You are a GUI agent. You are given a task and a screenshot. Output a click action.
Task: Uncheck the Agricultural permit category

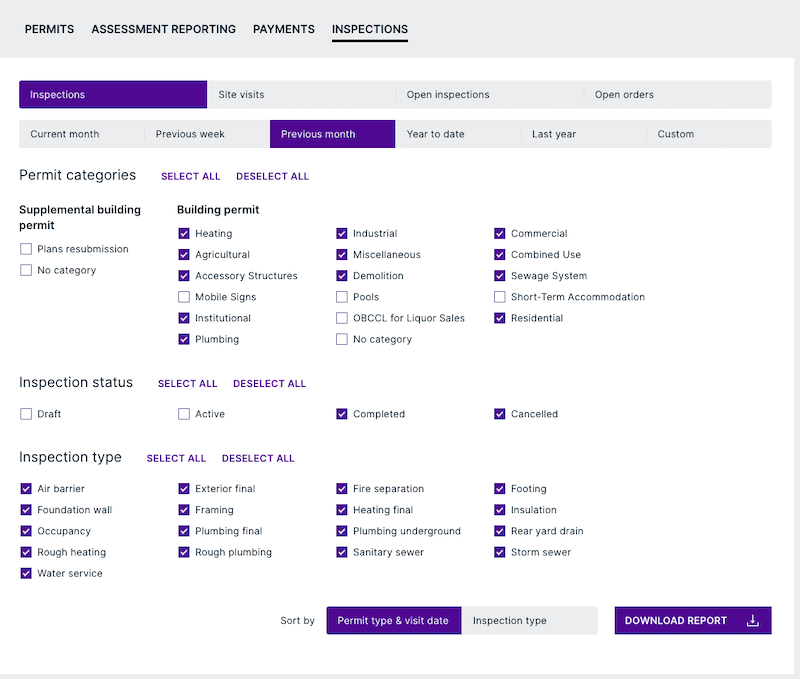(x=184, y=255)
